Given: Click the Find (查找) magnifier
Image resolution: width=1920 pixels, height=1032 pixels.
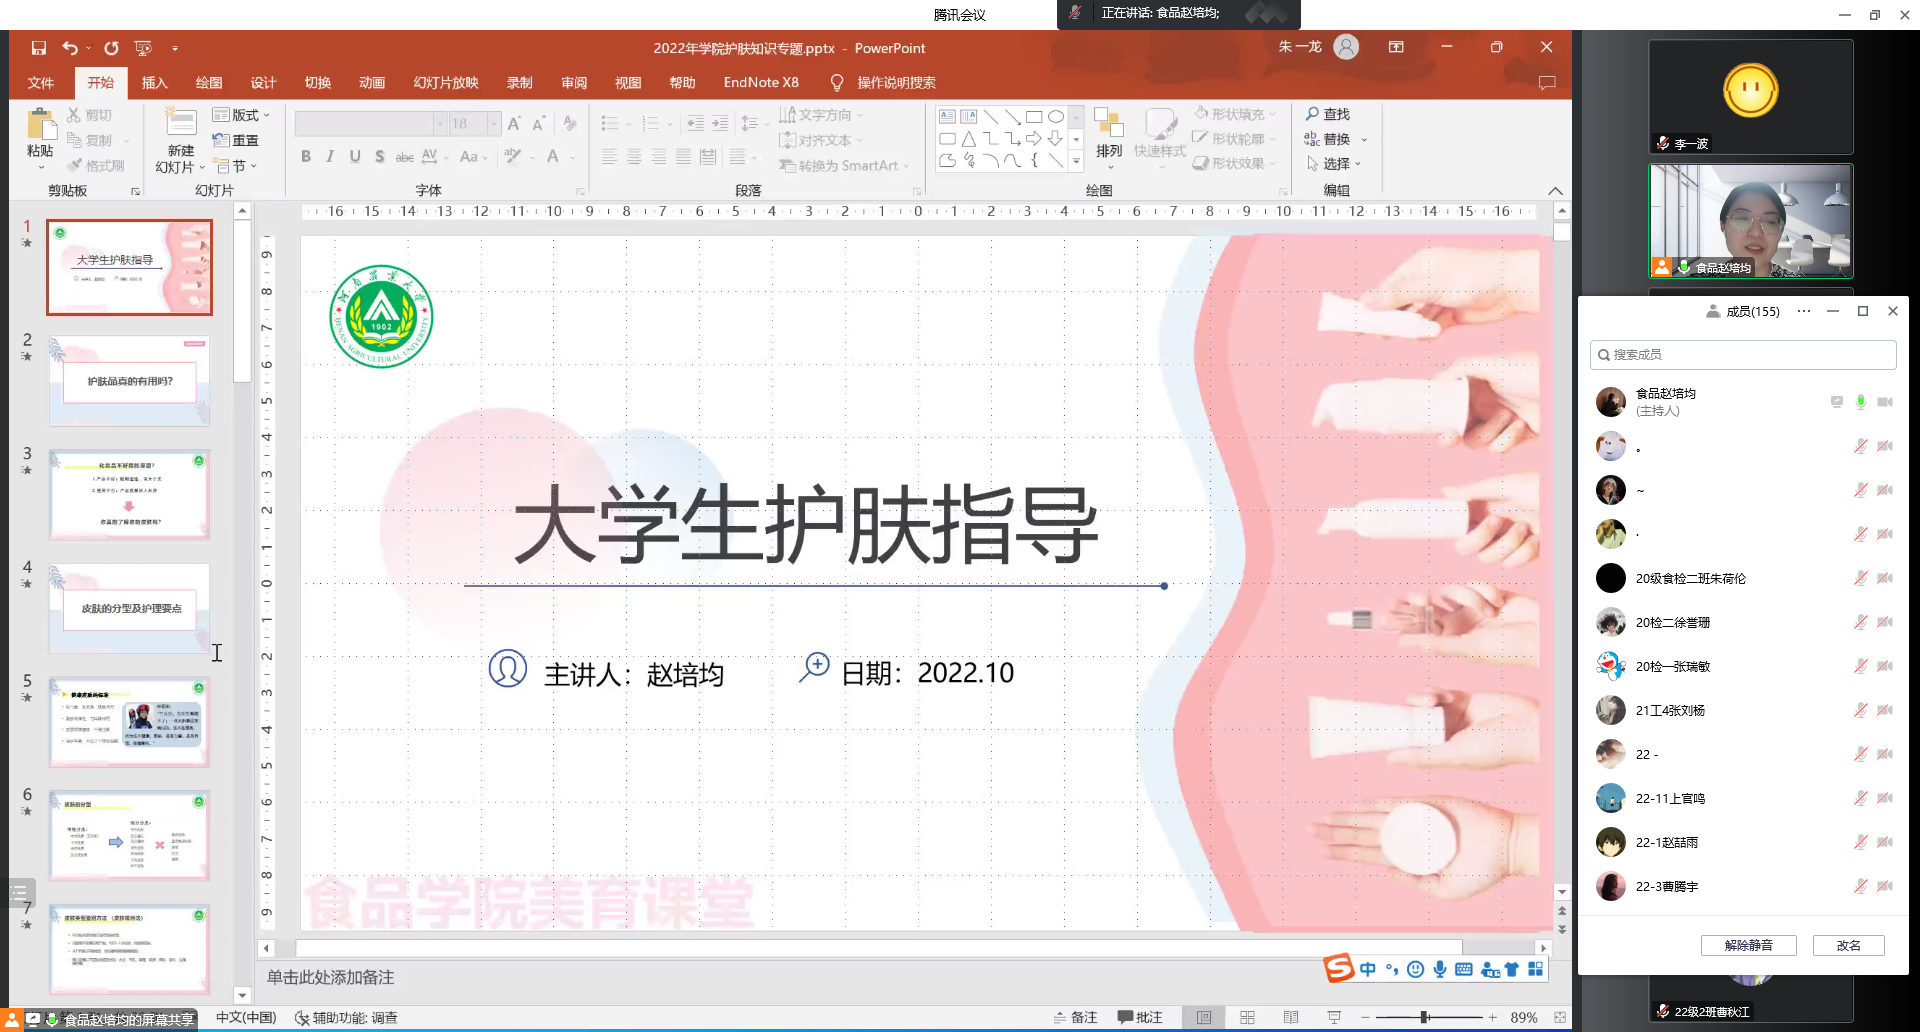Looking at the screenshot, I should coord(1327,114).
